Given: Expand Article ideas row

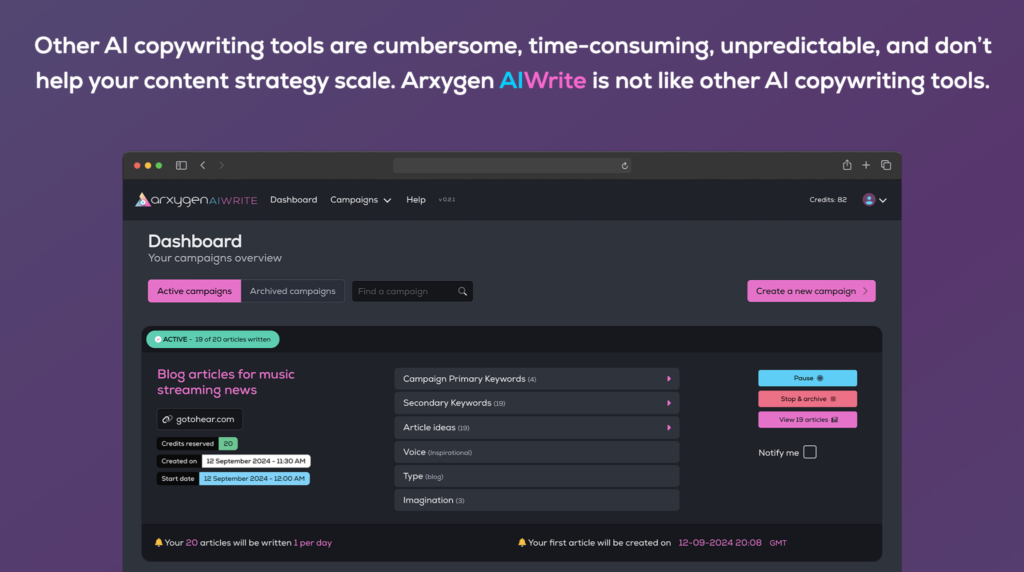Looking at the screenshot, I should (x=537, y=428).
